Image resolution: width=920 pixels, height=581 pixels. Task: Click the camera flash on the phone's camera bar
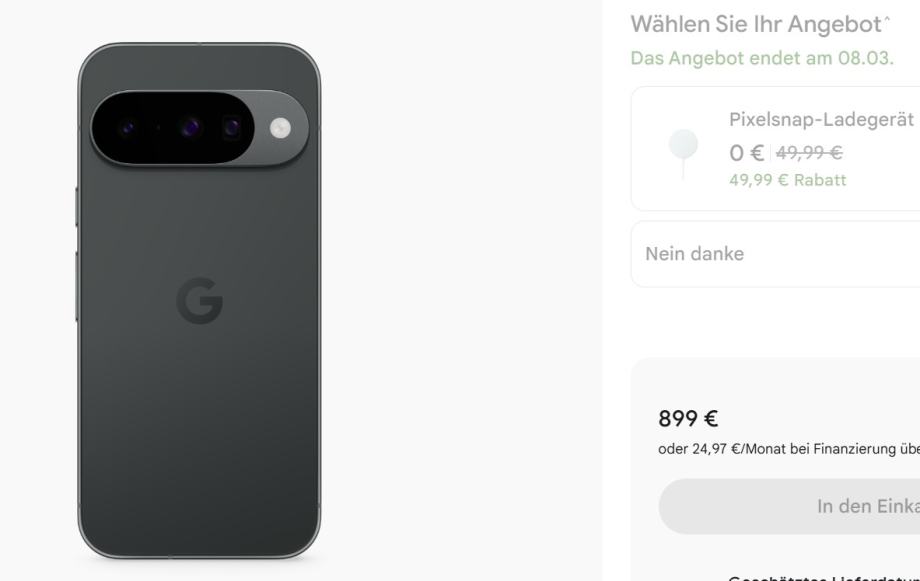pos(280,128)
